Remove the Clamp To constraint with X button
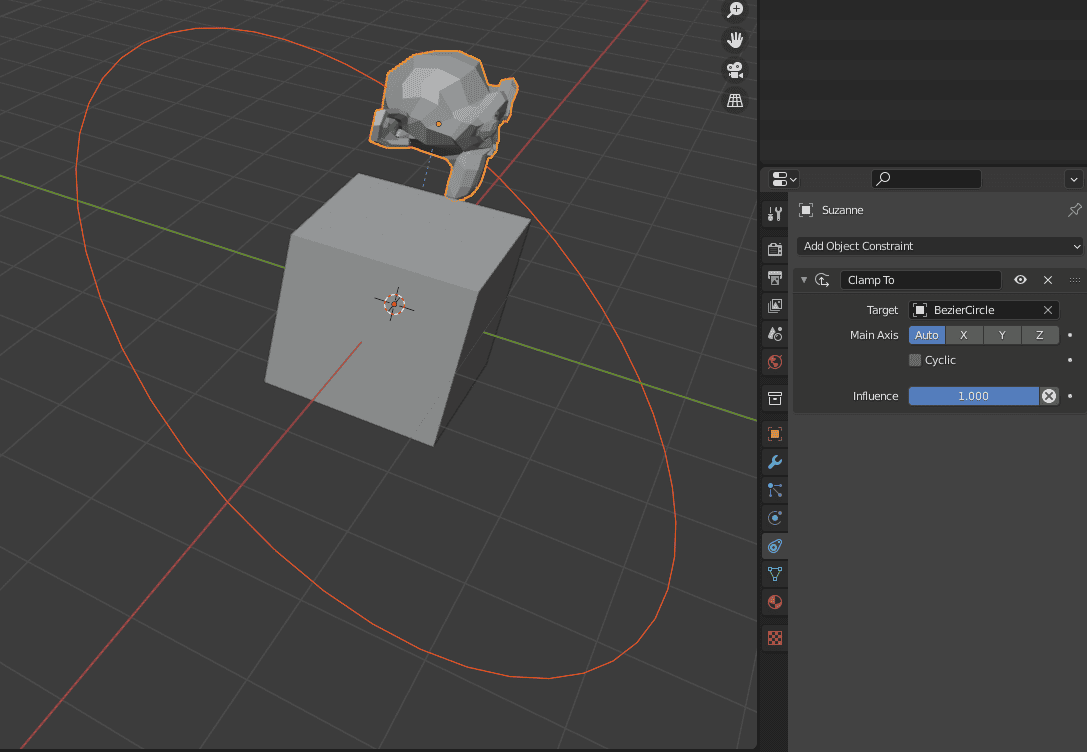The height and width of the screenshot is (752, 1087). coord(1047,280)
